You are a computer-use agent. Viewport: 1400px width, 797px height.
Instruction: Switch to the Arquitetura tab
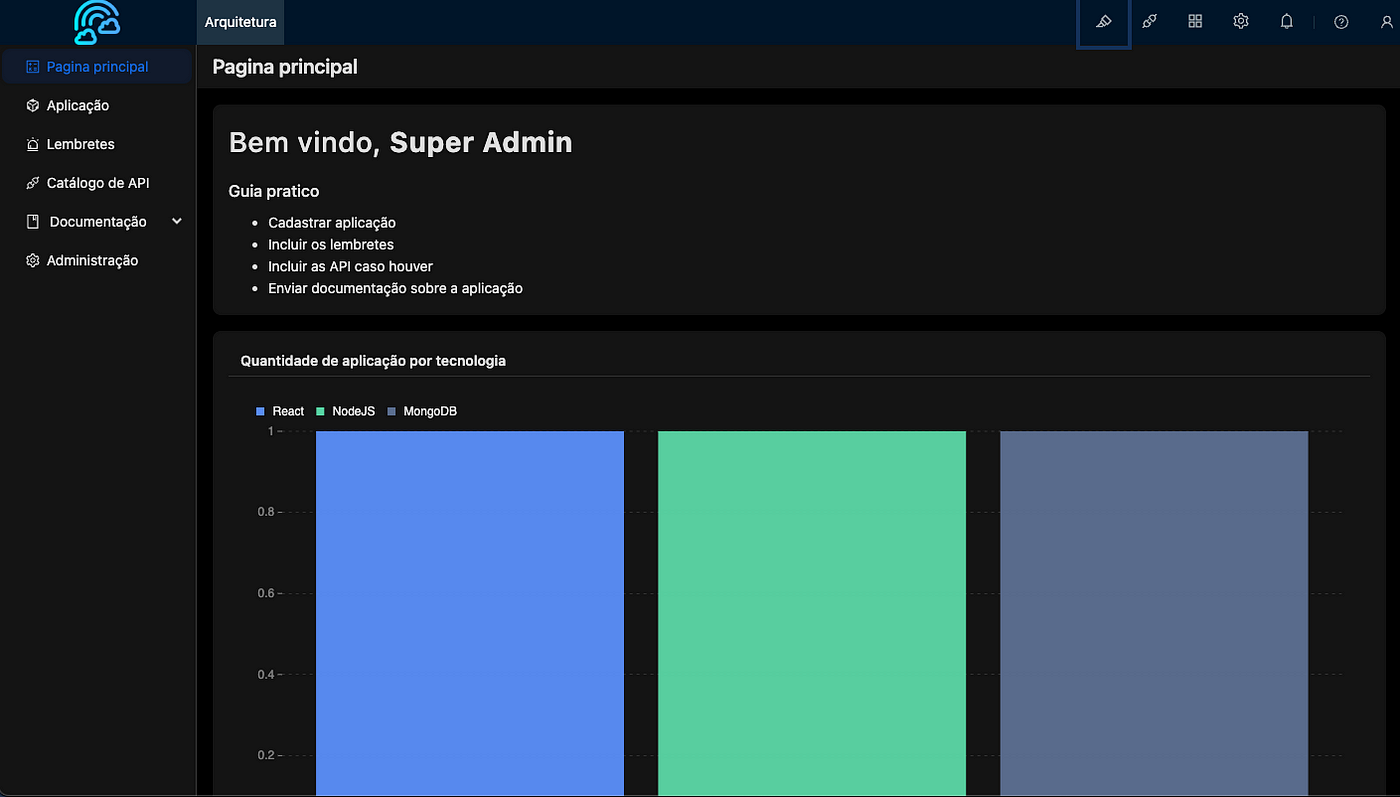(x=240, y=22)
